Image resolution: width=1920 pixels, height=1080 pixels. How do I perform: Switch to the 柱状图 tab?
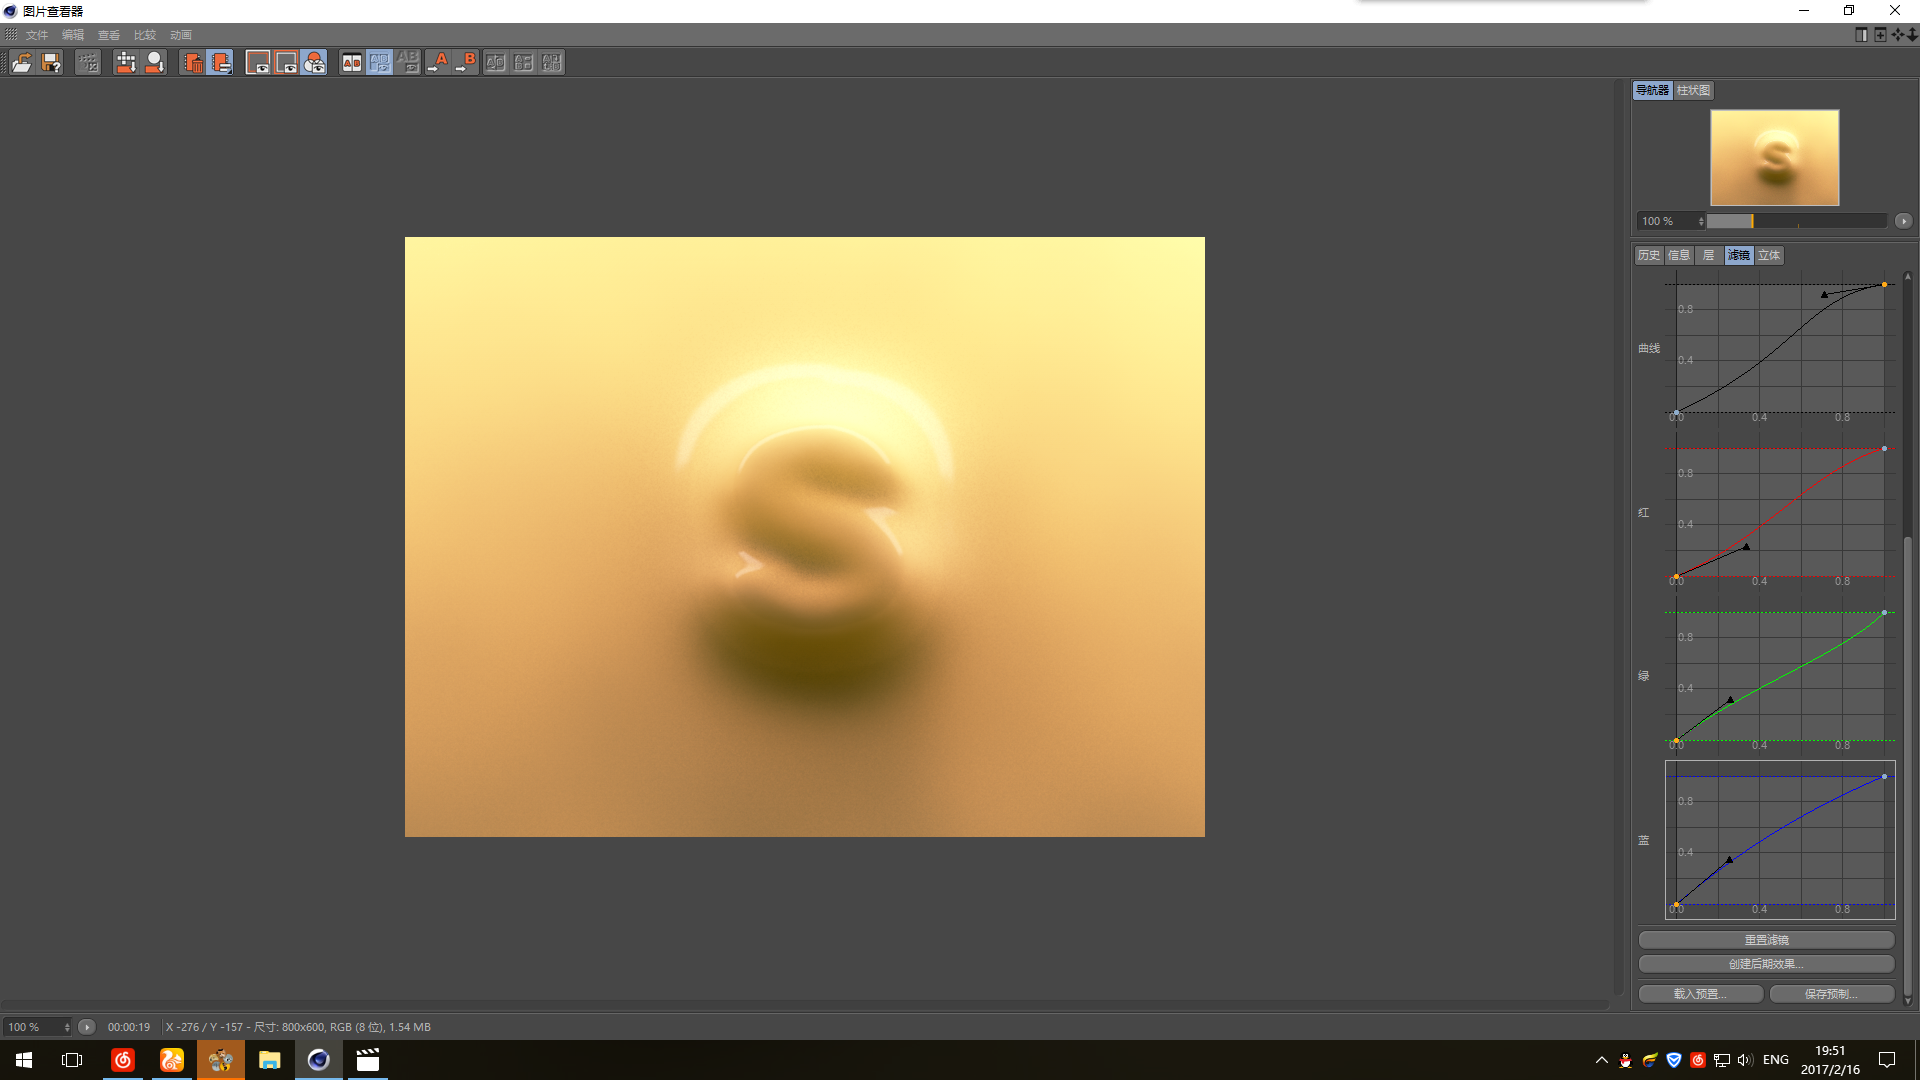click(x=1693, y=90)
